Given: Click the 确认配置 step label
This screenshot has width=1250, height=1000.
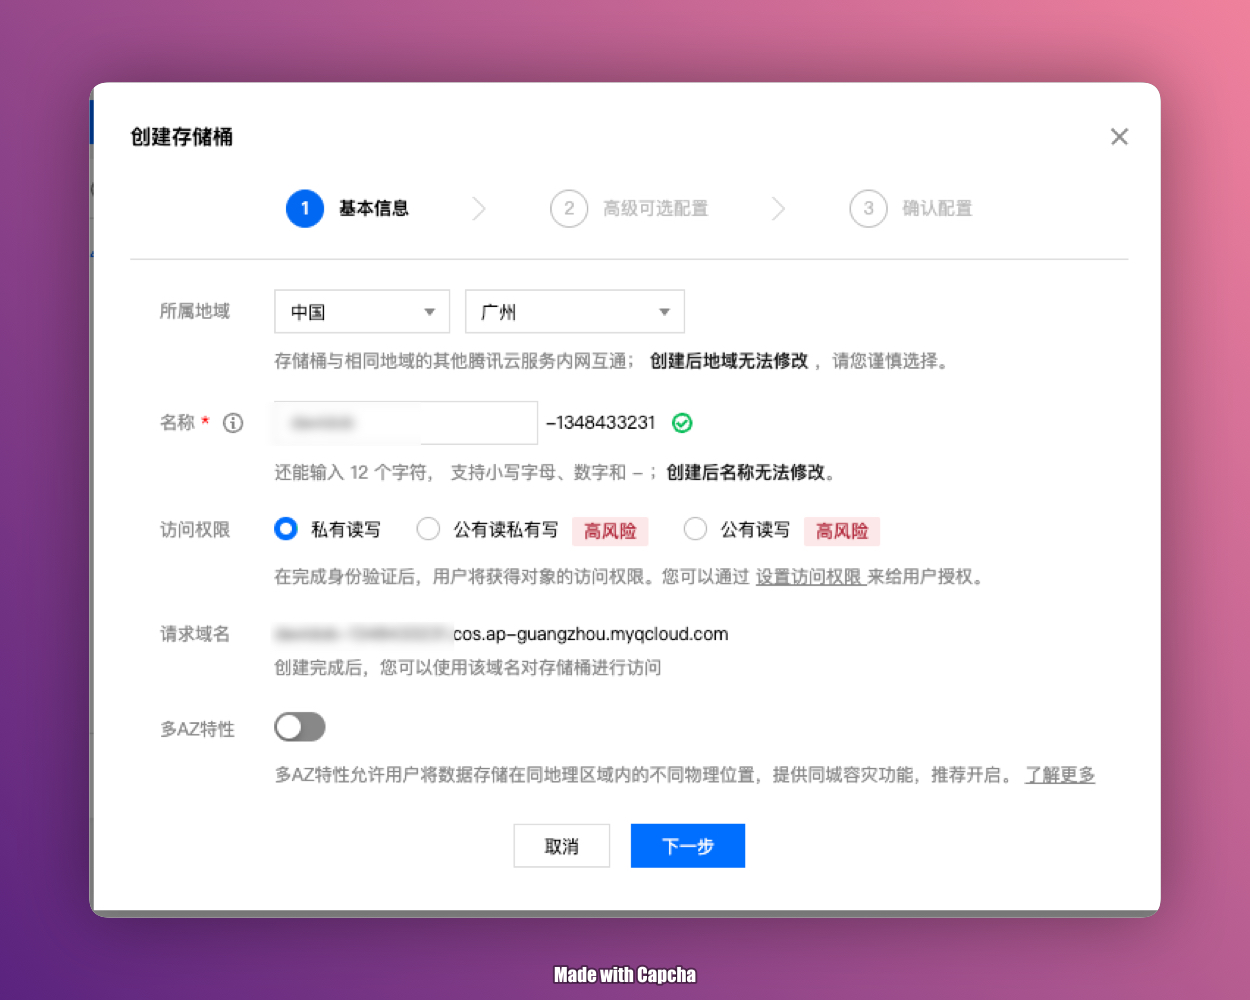Looking at the screenshot, I should pos(937,209).
